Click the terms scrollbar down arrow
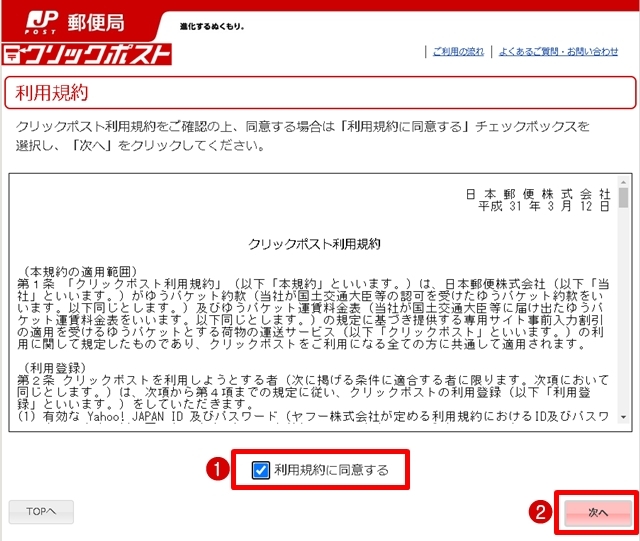 point(623,417)
